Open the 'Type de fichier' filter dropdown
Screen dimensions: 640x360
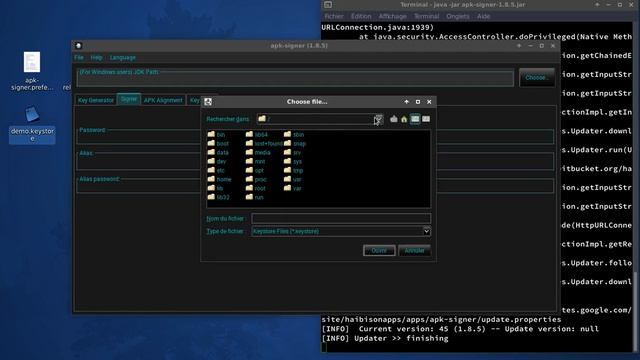[x=426, y=231]
